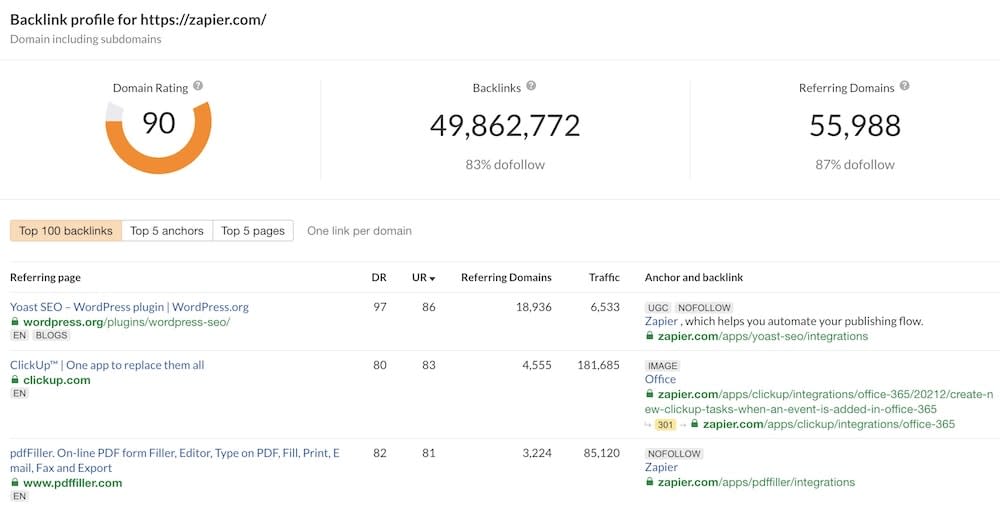The width and height of the screenshot is (1000, 506).
Task: Sort table by Referring Domains column header
Action: point(506,278)
